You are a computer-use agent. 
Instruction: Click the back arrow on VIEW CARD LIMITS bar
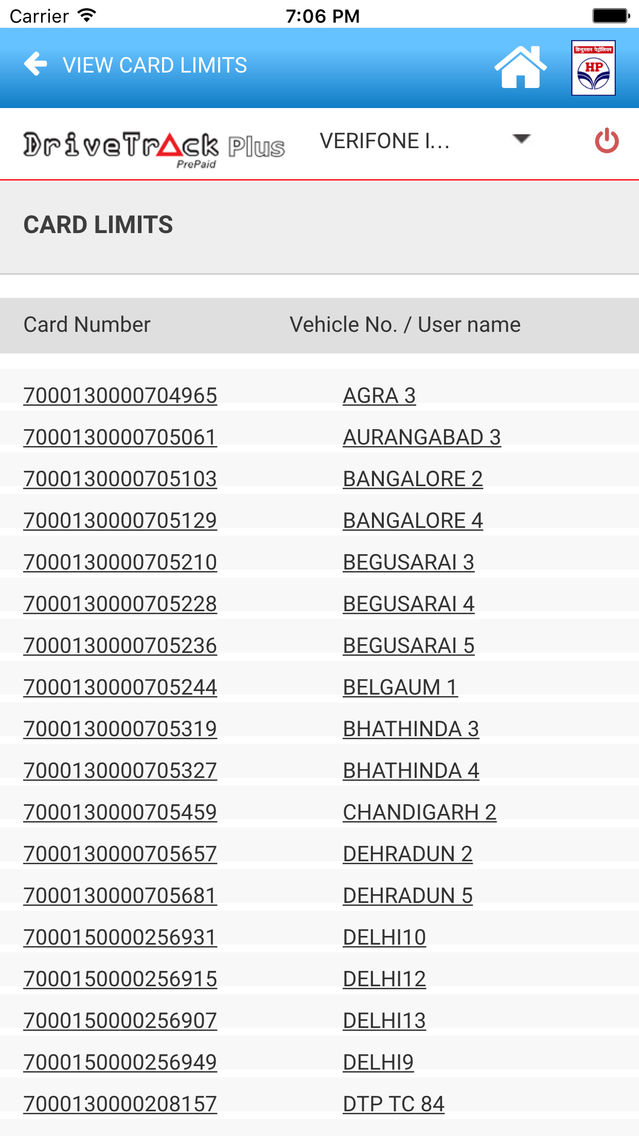[x=35, y=65]
